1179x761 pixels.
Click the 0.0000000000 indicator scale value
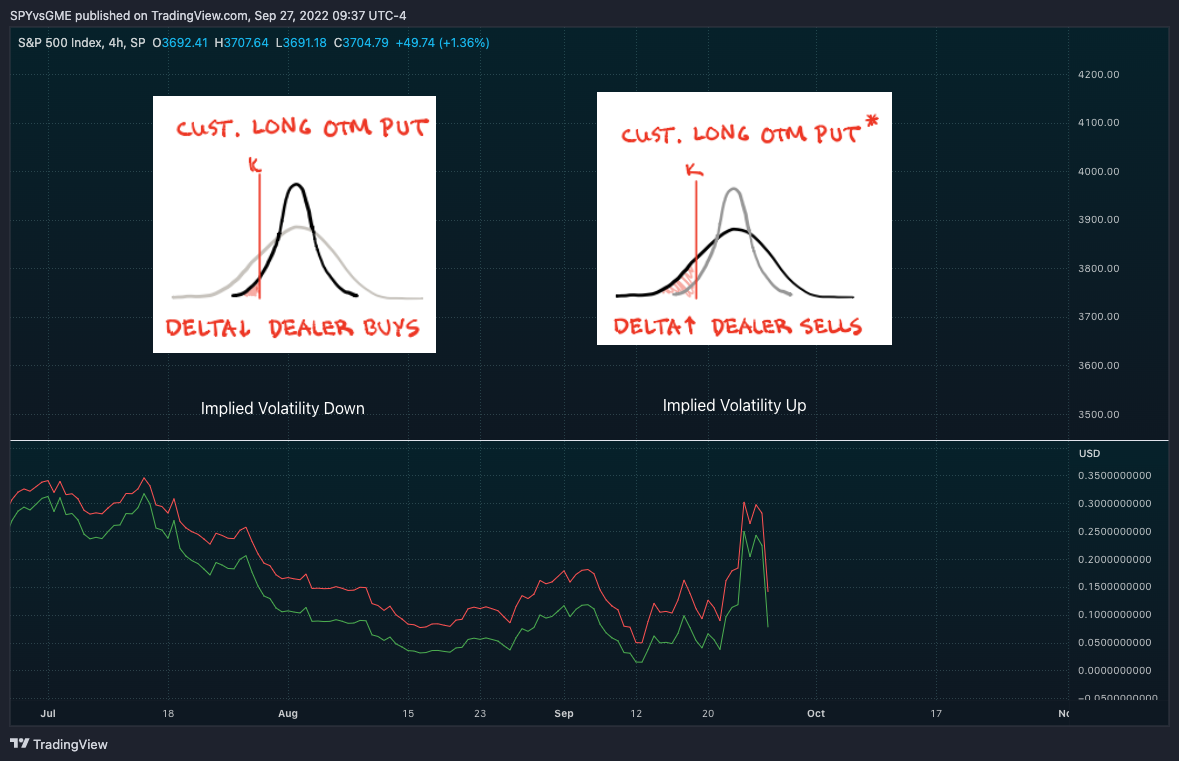tap(1114, 671)
